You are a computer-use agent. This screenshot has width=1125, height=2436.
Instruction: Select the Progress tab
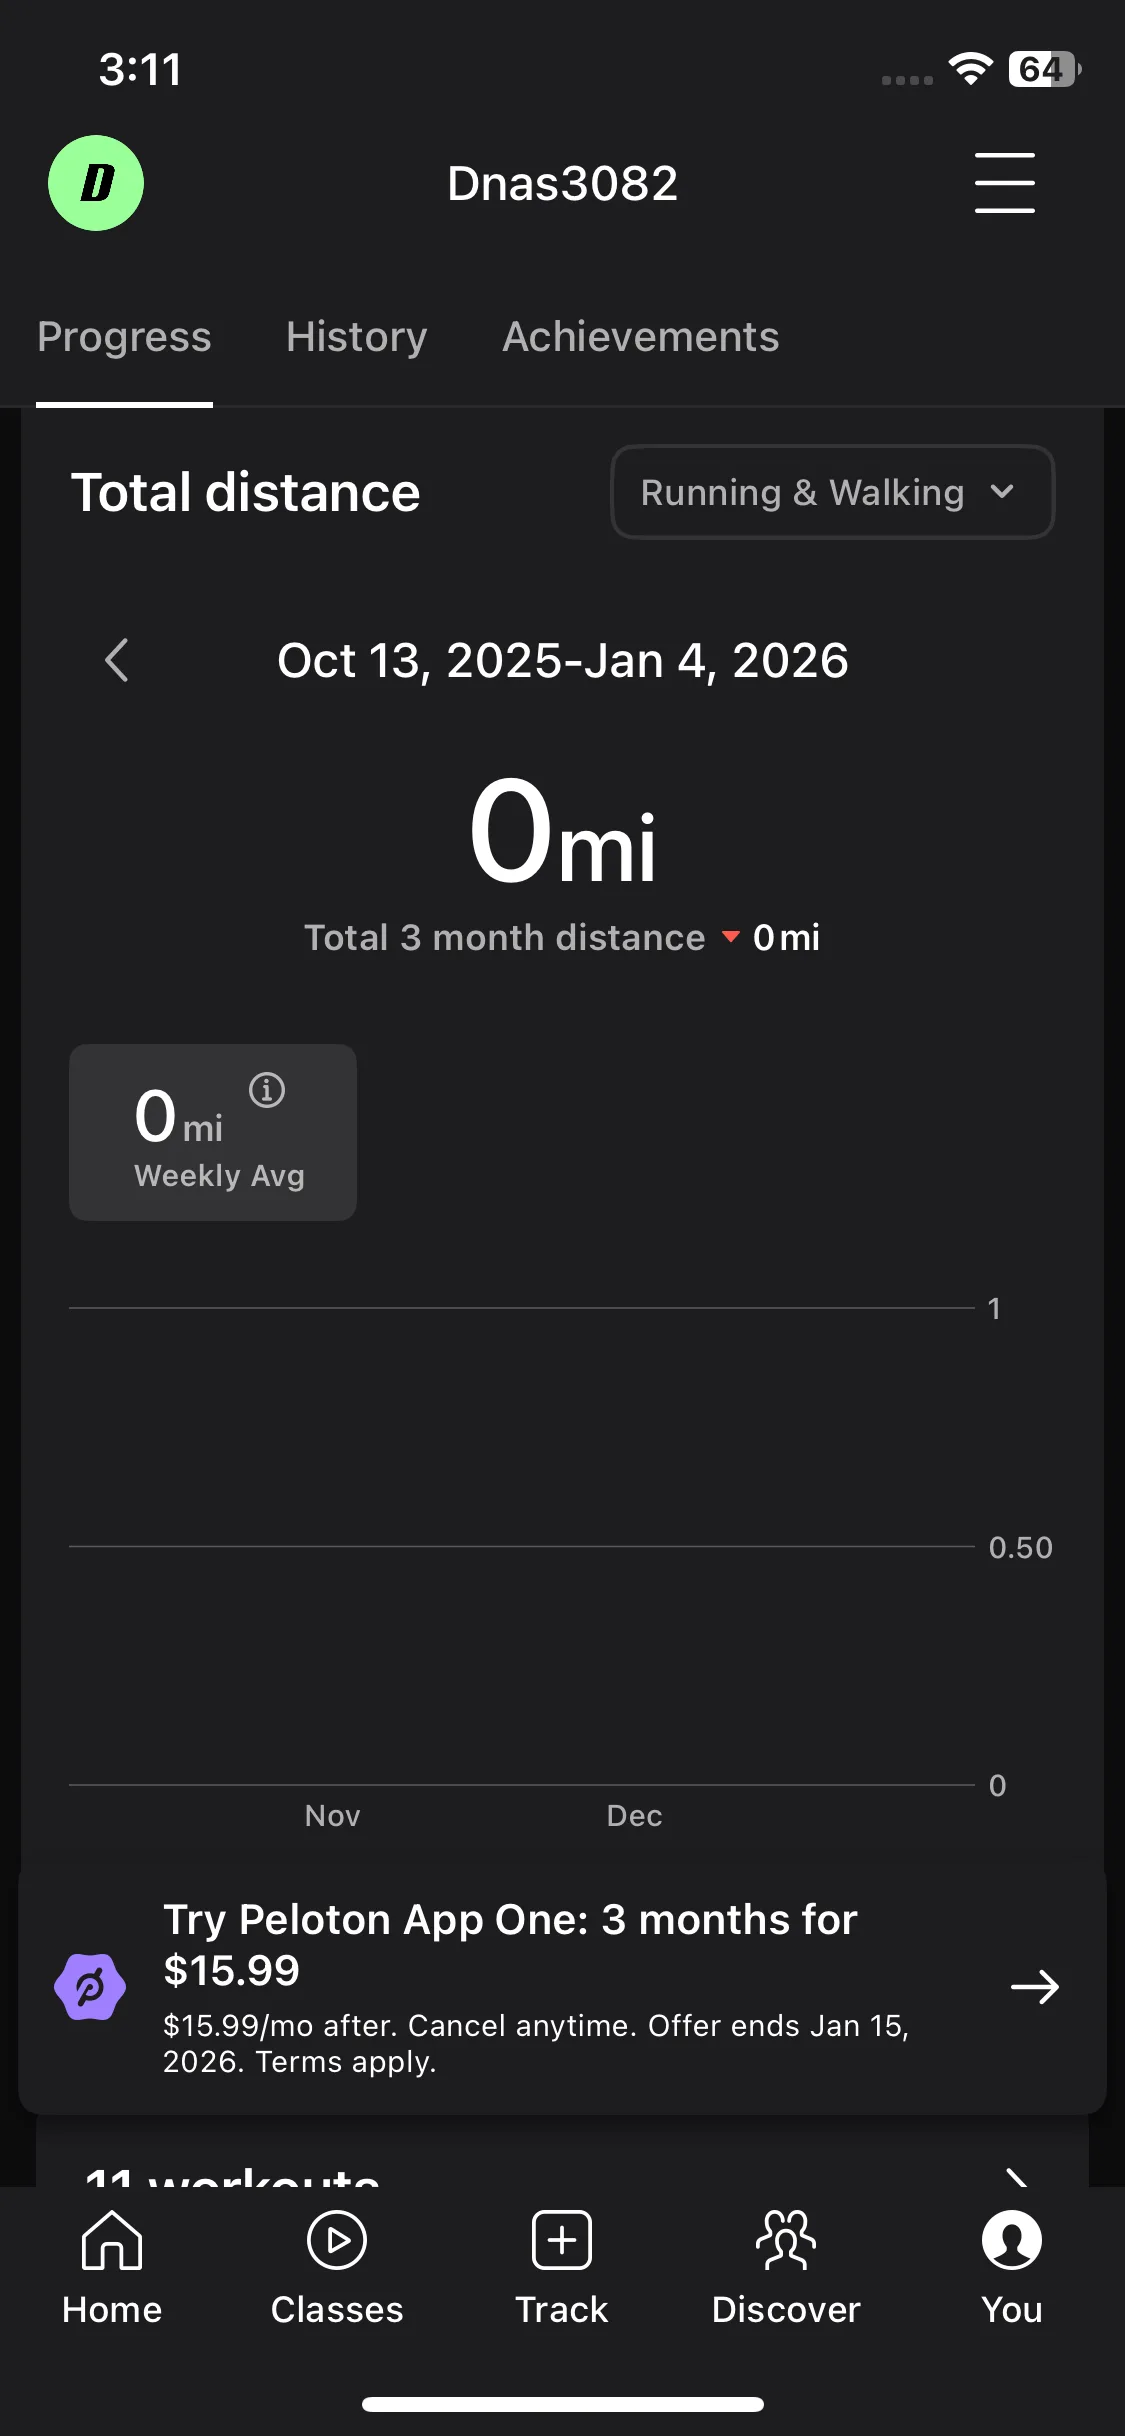124,337
